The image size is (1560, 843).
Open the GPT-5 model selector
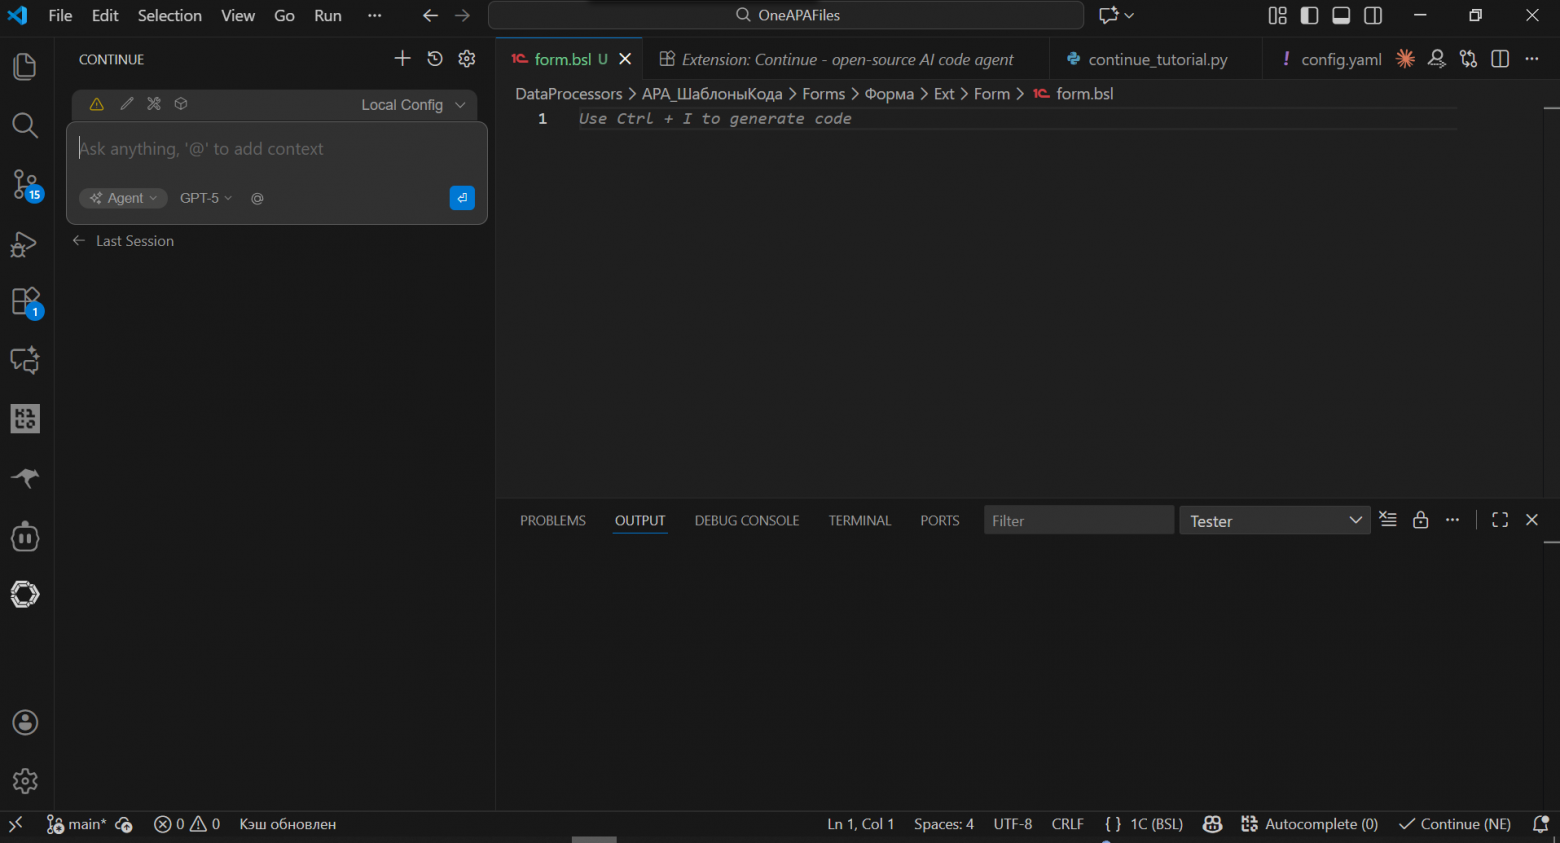[x=204, y=197]
